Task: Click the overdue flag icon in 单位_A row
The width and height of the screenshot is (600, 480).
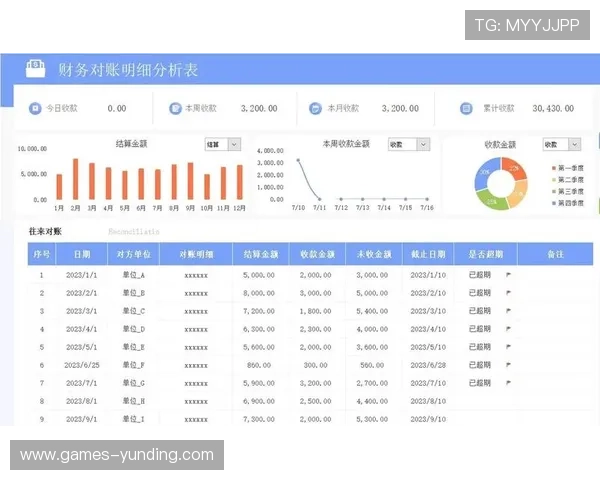Action: pyautogui.click(x=509, y=275)
